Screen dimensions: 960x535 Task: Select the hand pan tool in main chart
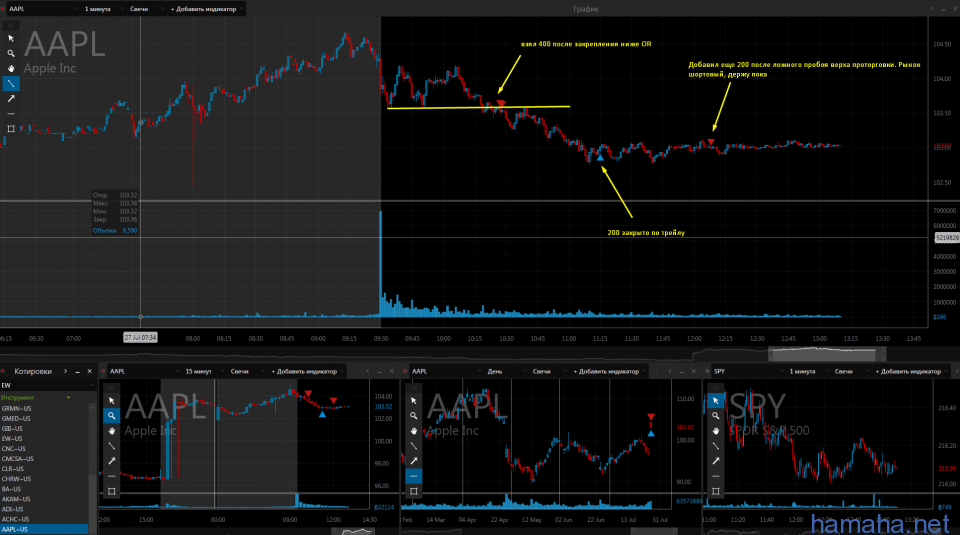pos(11,69)
